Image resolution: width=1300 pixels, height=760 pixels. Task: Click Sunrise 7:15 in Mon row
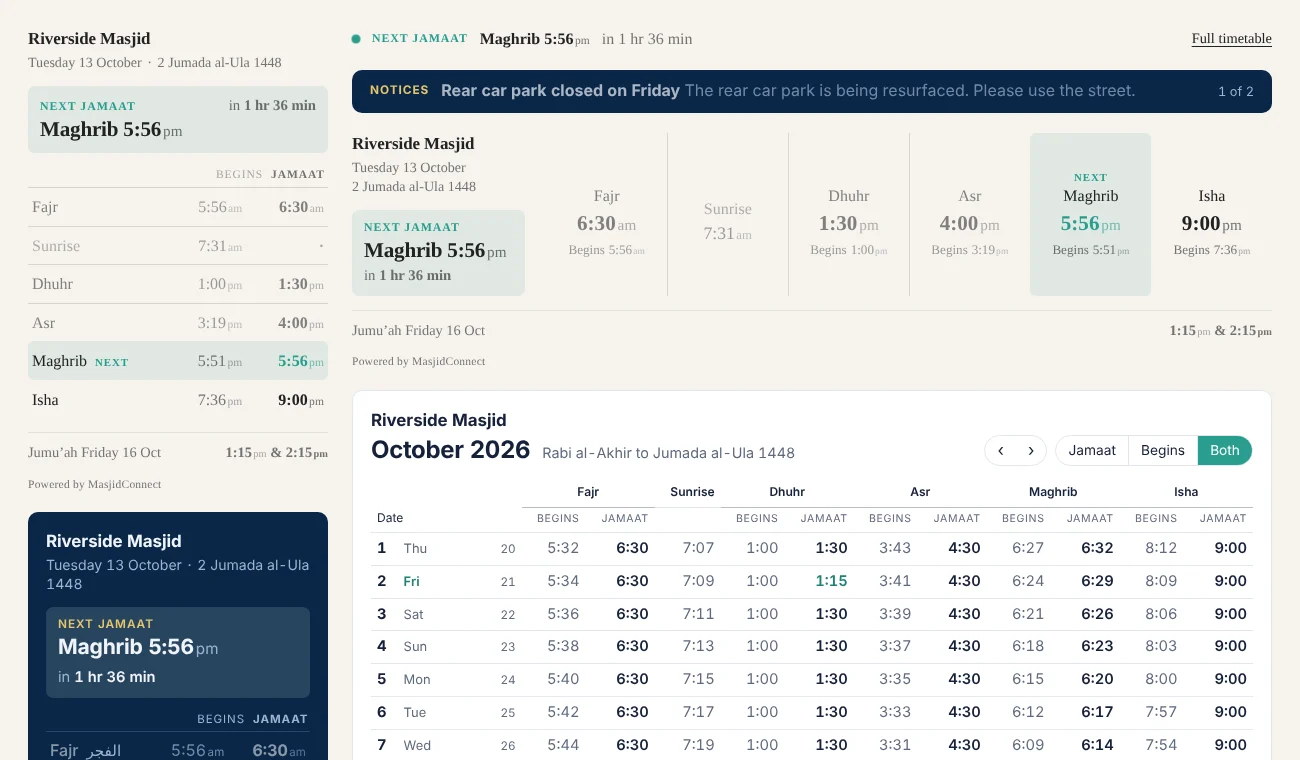point(698,679)
